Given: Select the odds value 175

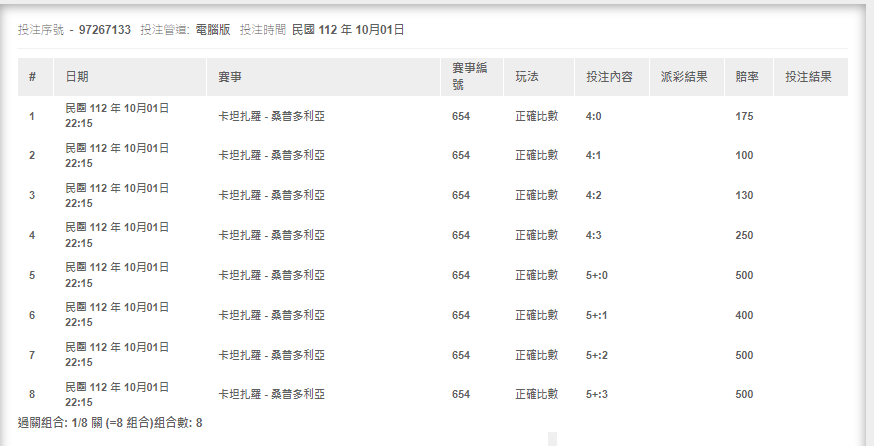Looking at the screenshot, I should (x=744, y=116).
